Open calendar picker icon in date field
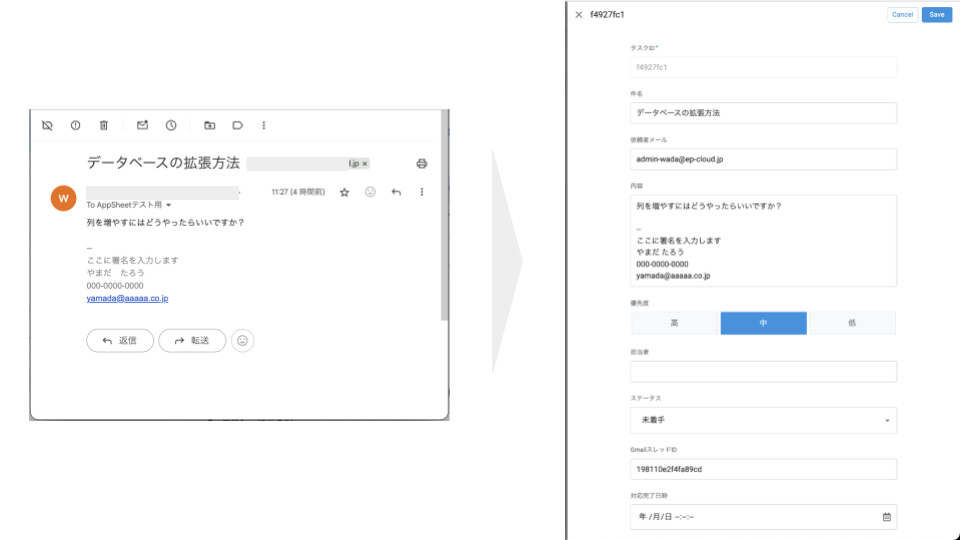Image resolution: width=960 pixels, height=540 pixels. (x=887, y=517)
